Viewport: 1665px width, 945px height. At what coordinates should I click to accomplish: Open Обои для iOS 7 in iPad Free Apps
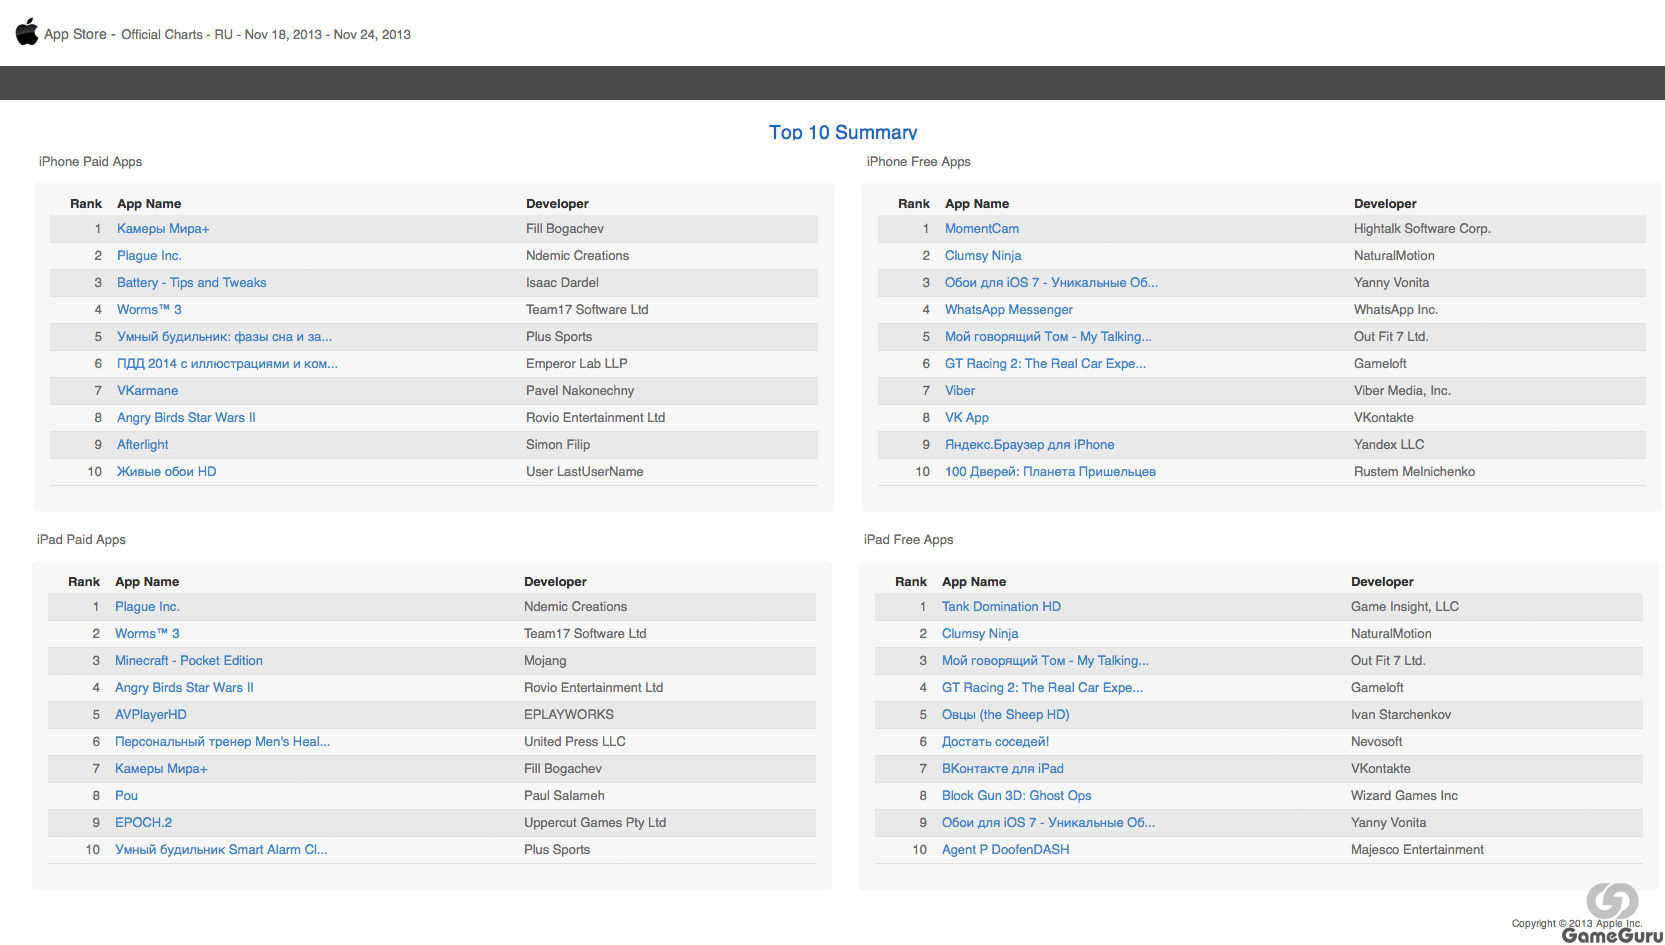(x=1048, y=823)
